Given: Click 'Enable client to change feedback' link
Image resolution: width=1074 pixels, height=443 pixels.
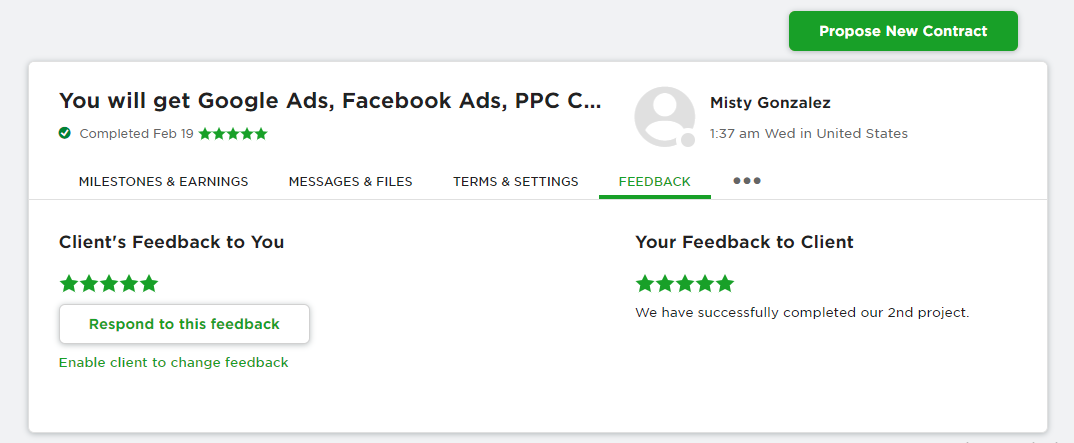Looking at the screenshot, I should (x=173, y=362).
